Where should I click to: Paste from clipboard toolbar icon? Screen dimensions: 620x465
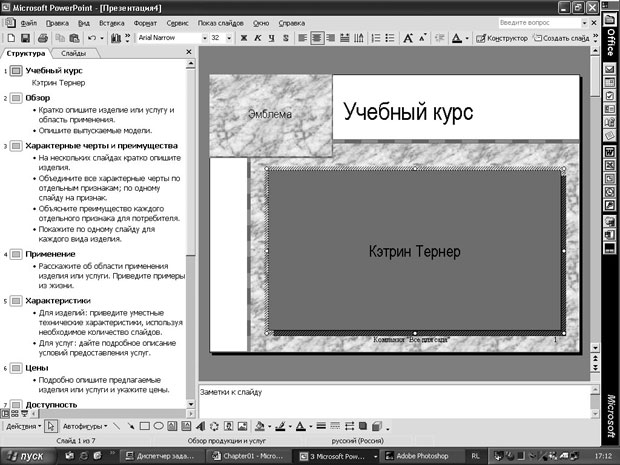pos(74,38)
